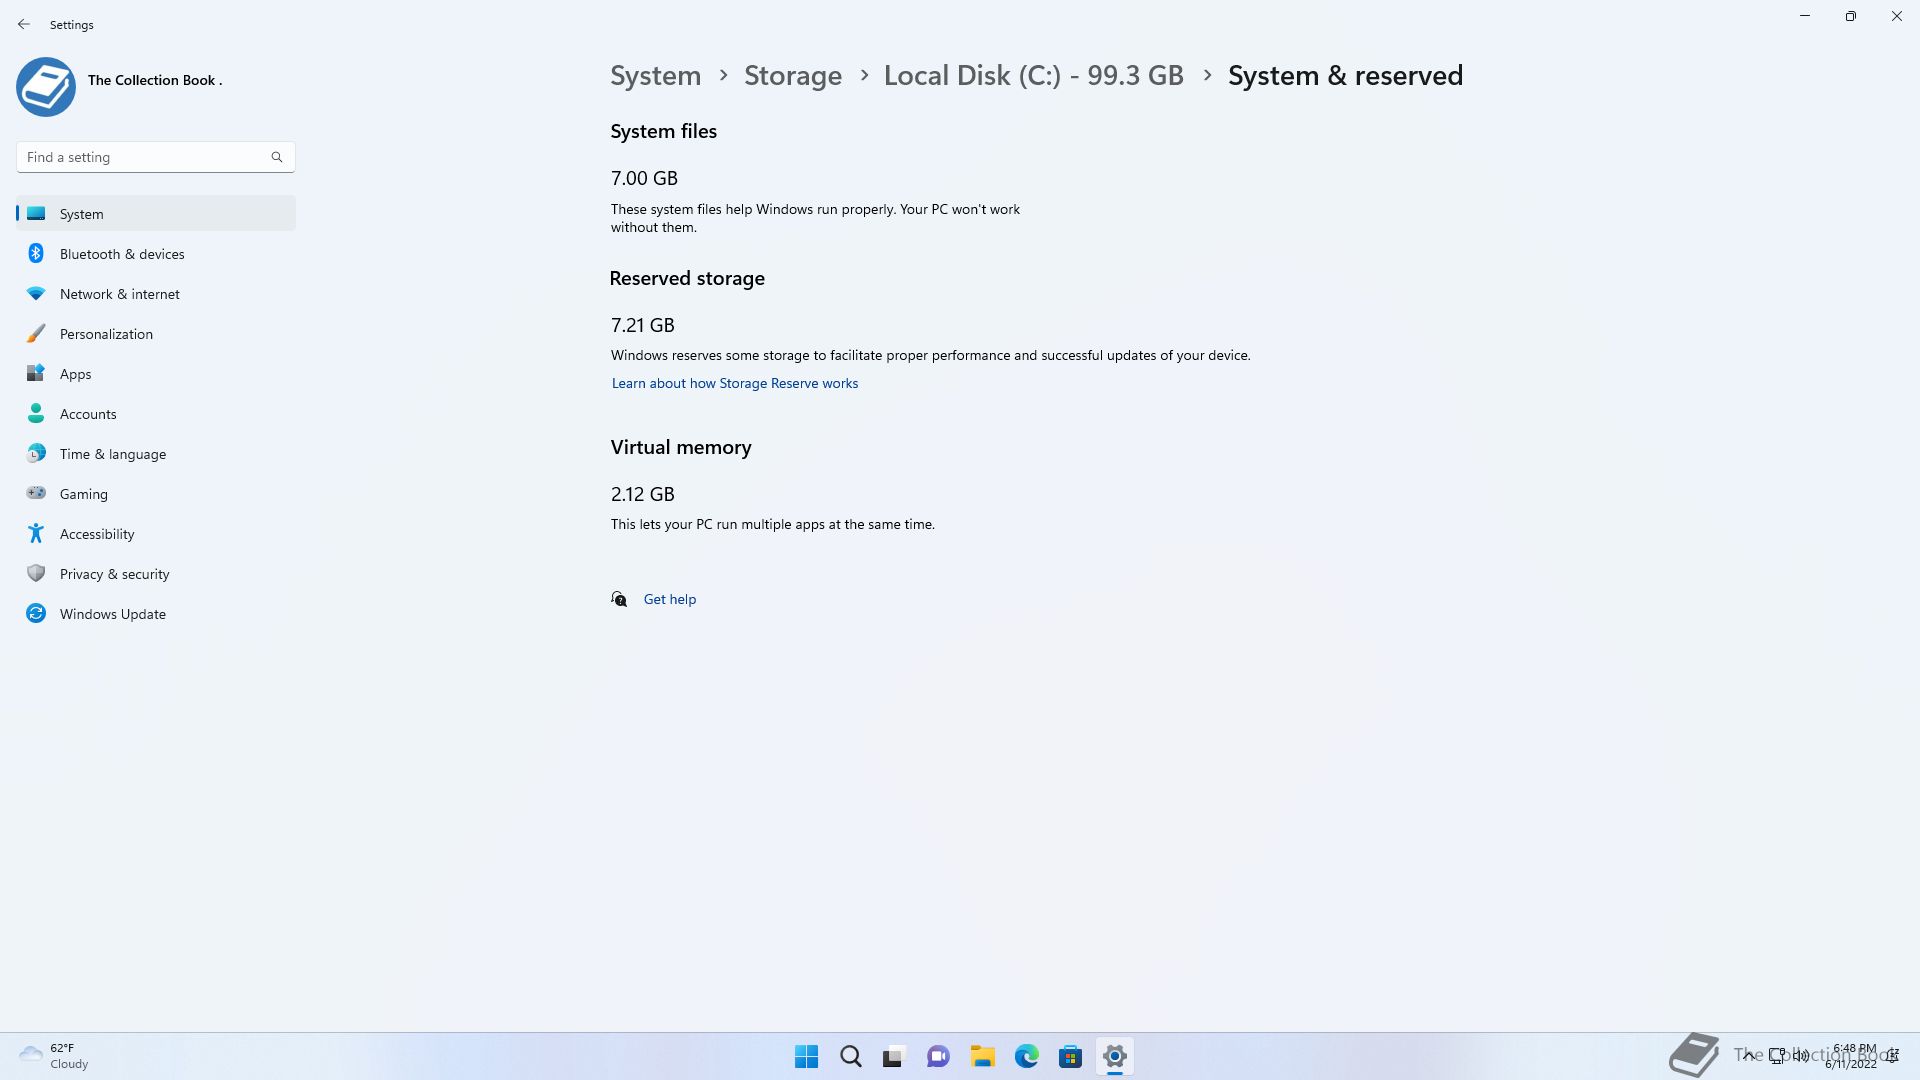This screenshot has height=1080, width=1920.
Task: Click the Find a setting search box
Action: pos(145,157)
